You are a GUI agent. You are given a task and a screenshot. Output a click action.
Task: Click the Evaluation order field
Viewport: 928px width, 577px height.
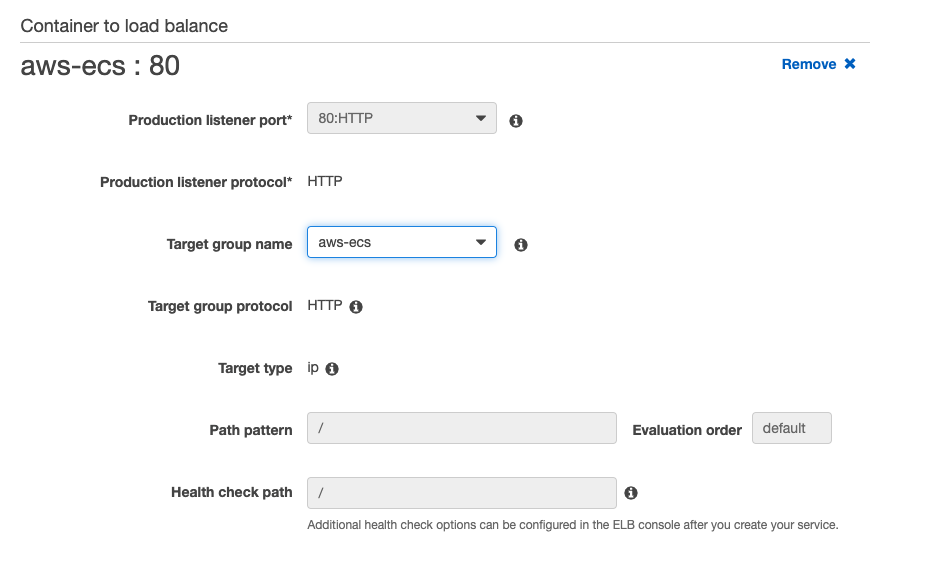point(791,428)
